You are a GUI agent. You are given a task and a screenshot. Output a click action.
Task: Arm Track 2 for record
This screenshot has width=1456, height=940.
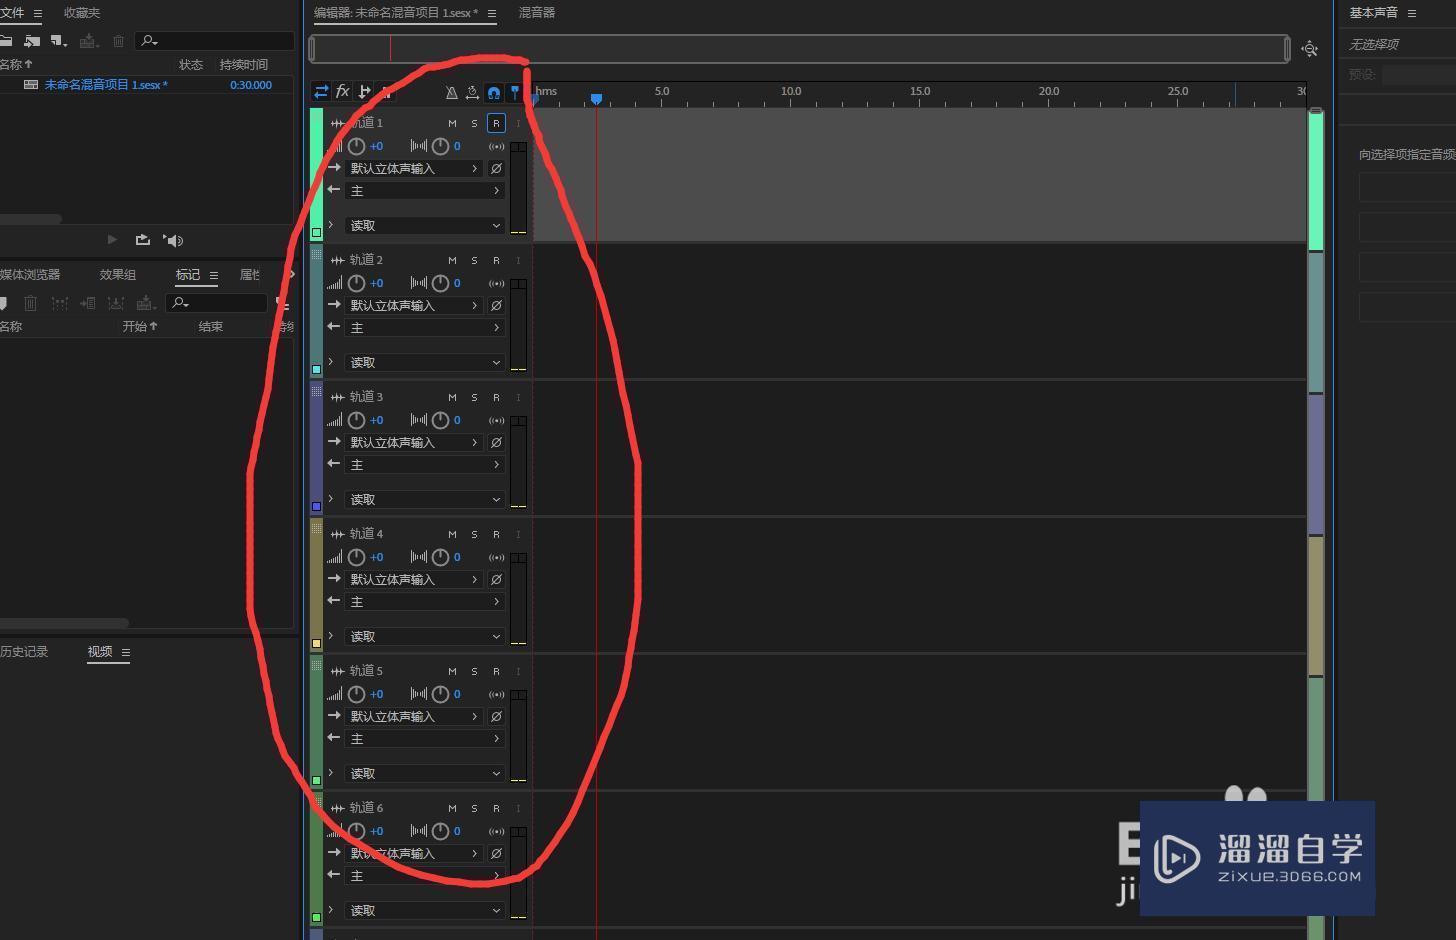[x=496, y=260]
